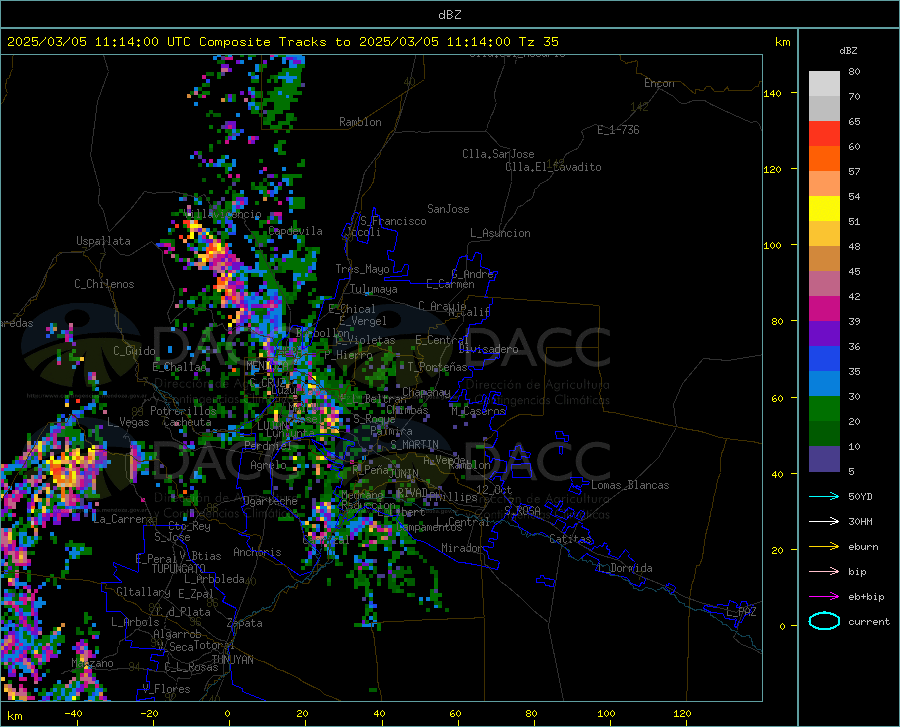Click the Divisadero map label
This screenshot has width=900, height=727.
pos(488,349)
